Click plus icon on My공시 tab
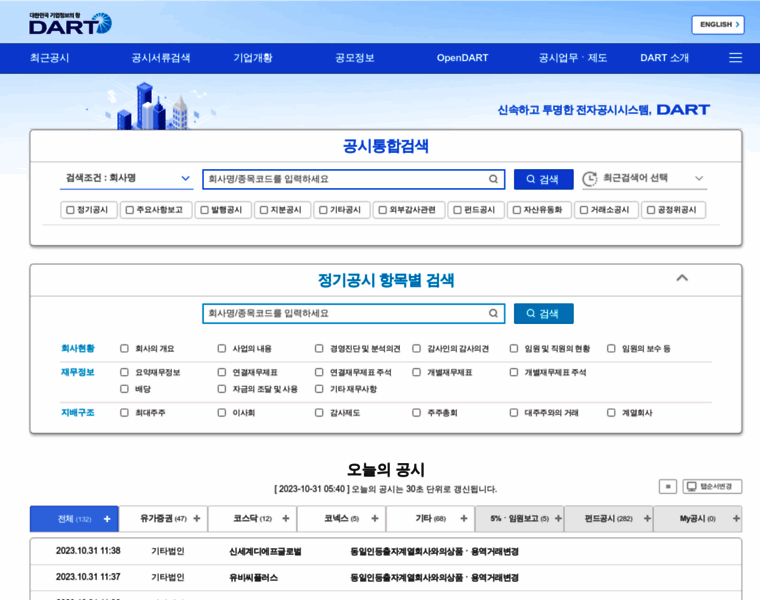The height and width of the screenshot is (600, 760). click(x=736, y=519)
